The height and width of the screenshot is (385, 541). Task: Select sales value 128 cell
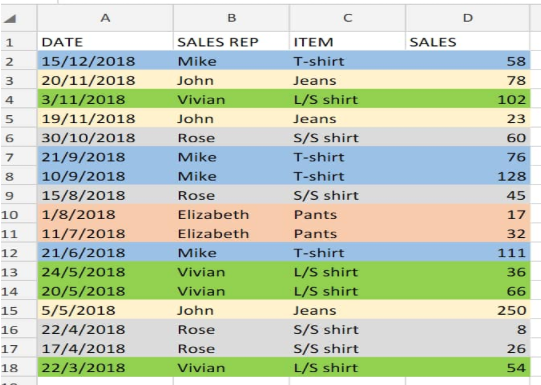point(468,176)
